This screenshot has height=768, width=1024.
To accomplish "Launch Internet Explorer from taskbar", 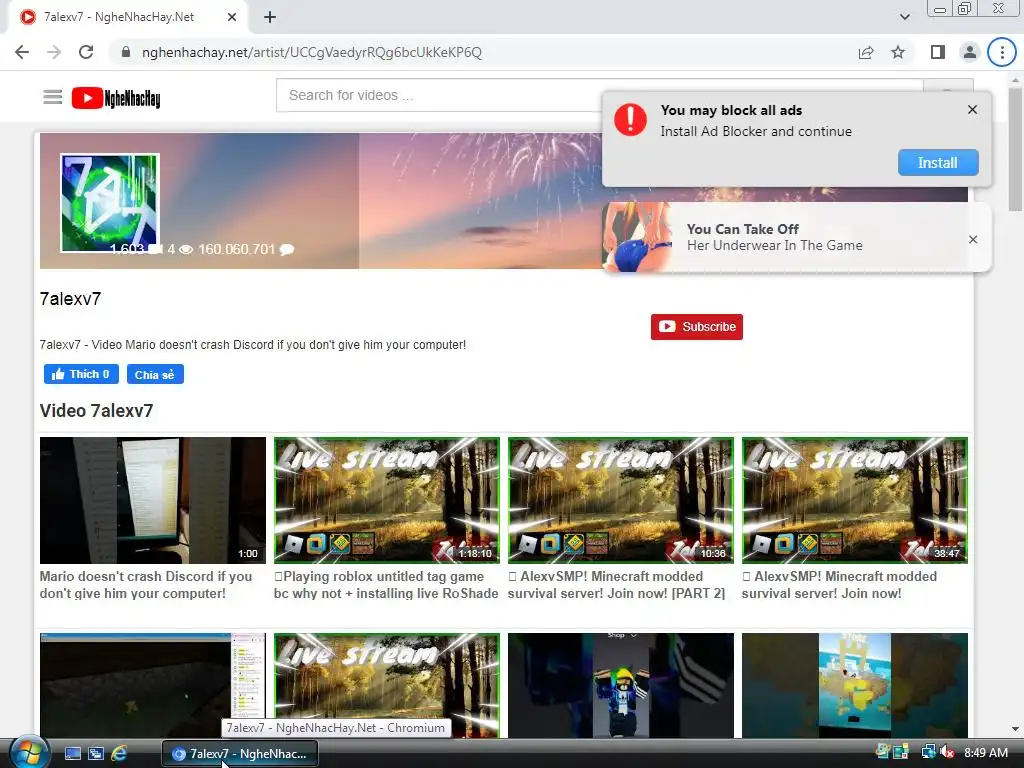I will click(x=119, y=754).
